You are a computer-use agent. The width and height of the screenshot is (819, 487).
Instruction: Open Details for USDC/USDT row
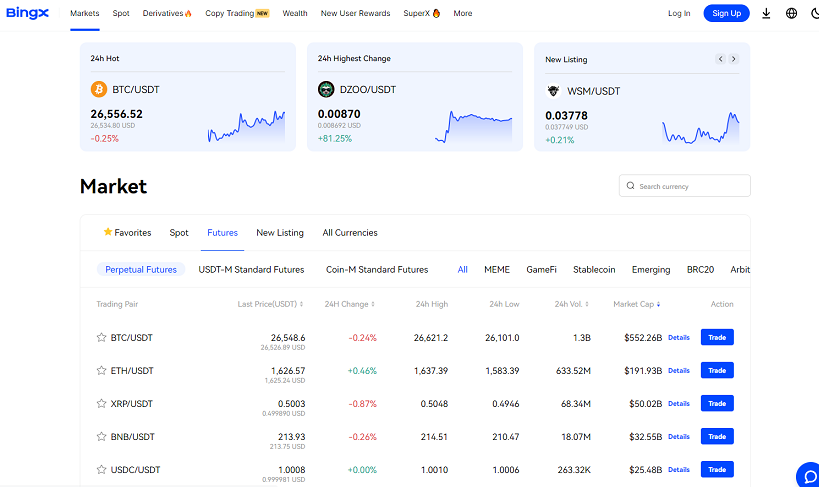(678, 469)
